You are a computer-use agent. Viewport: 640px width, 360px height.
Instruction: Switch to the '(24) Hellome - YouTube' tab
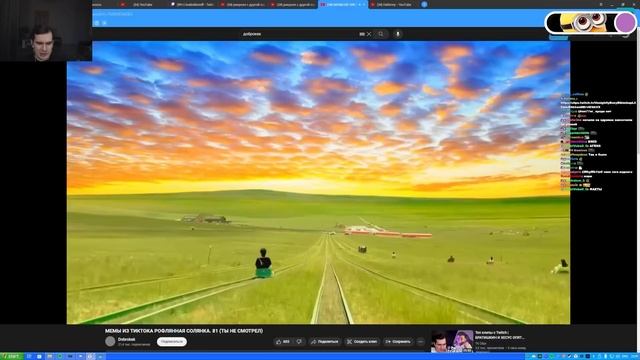(394, 4)
